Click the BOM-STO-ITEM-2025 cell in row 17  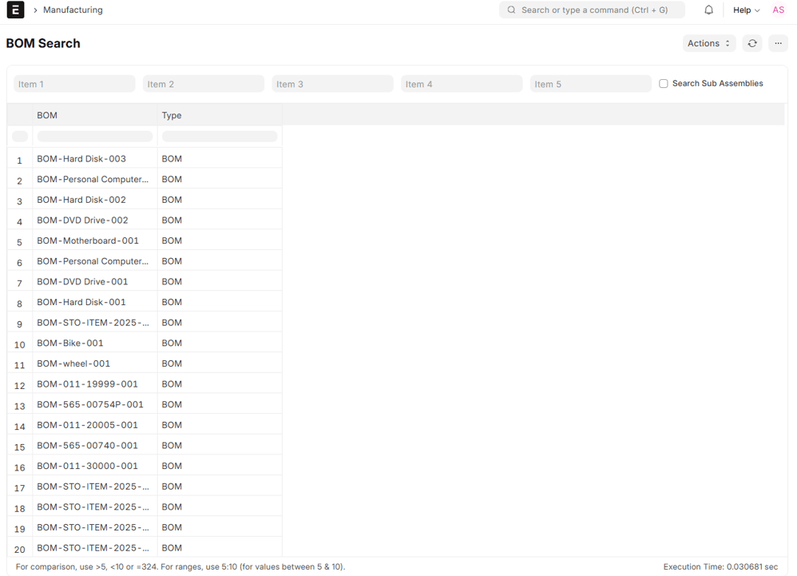(95, 487)
